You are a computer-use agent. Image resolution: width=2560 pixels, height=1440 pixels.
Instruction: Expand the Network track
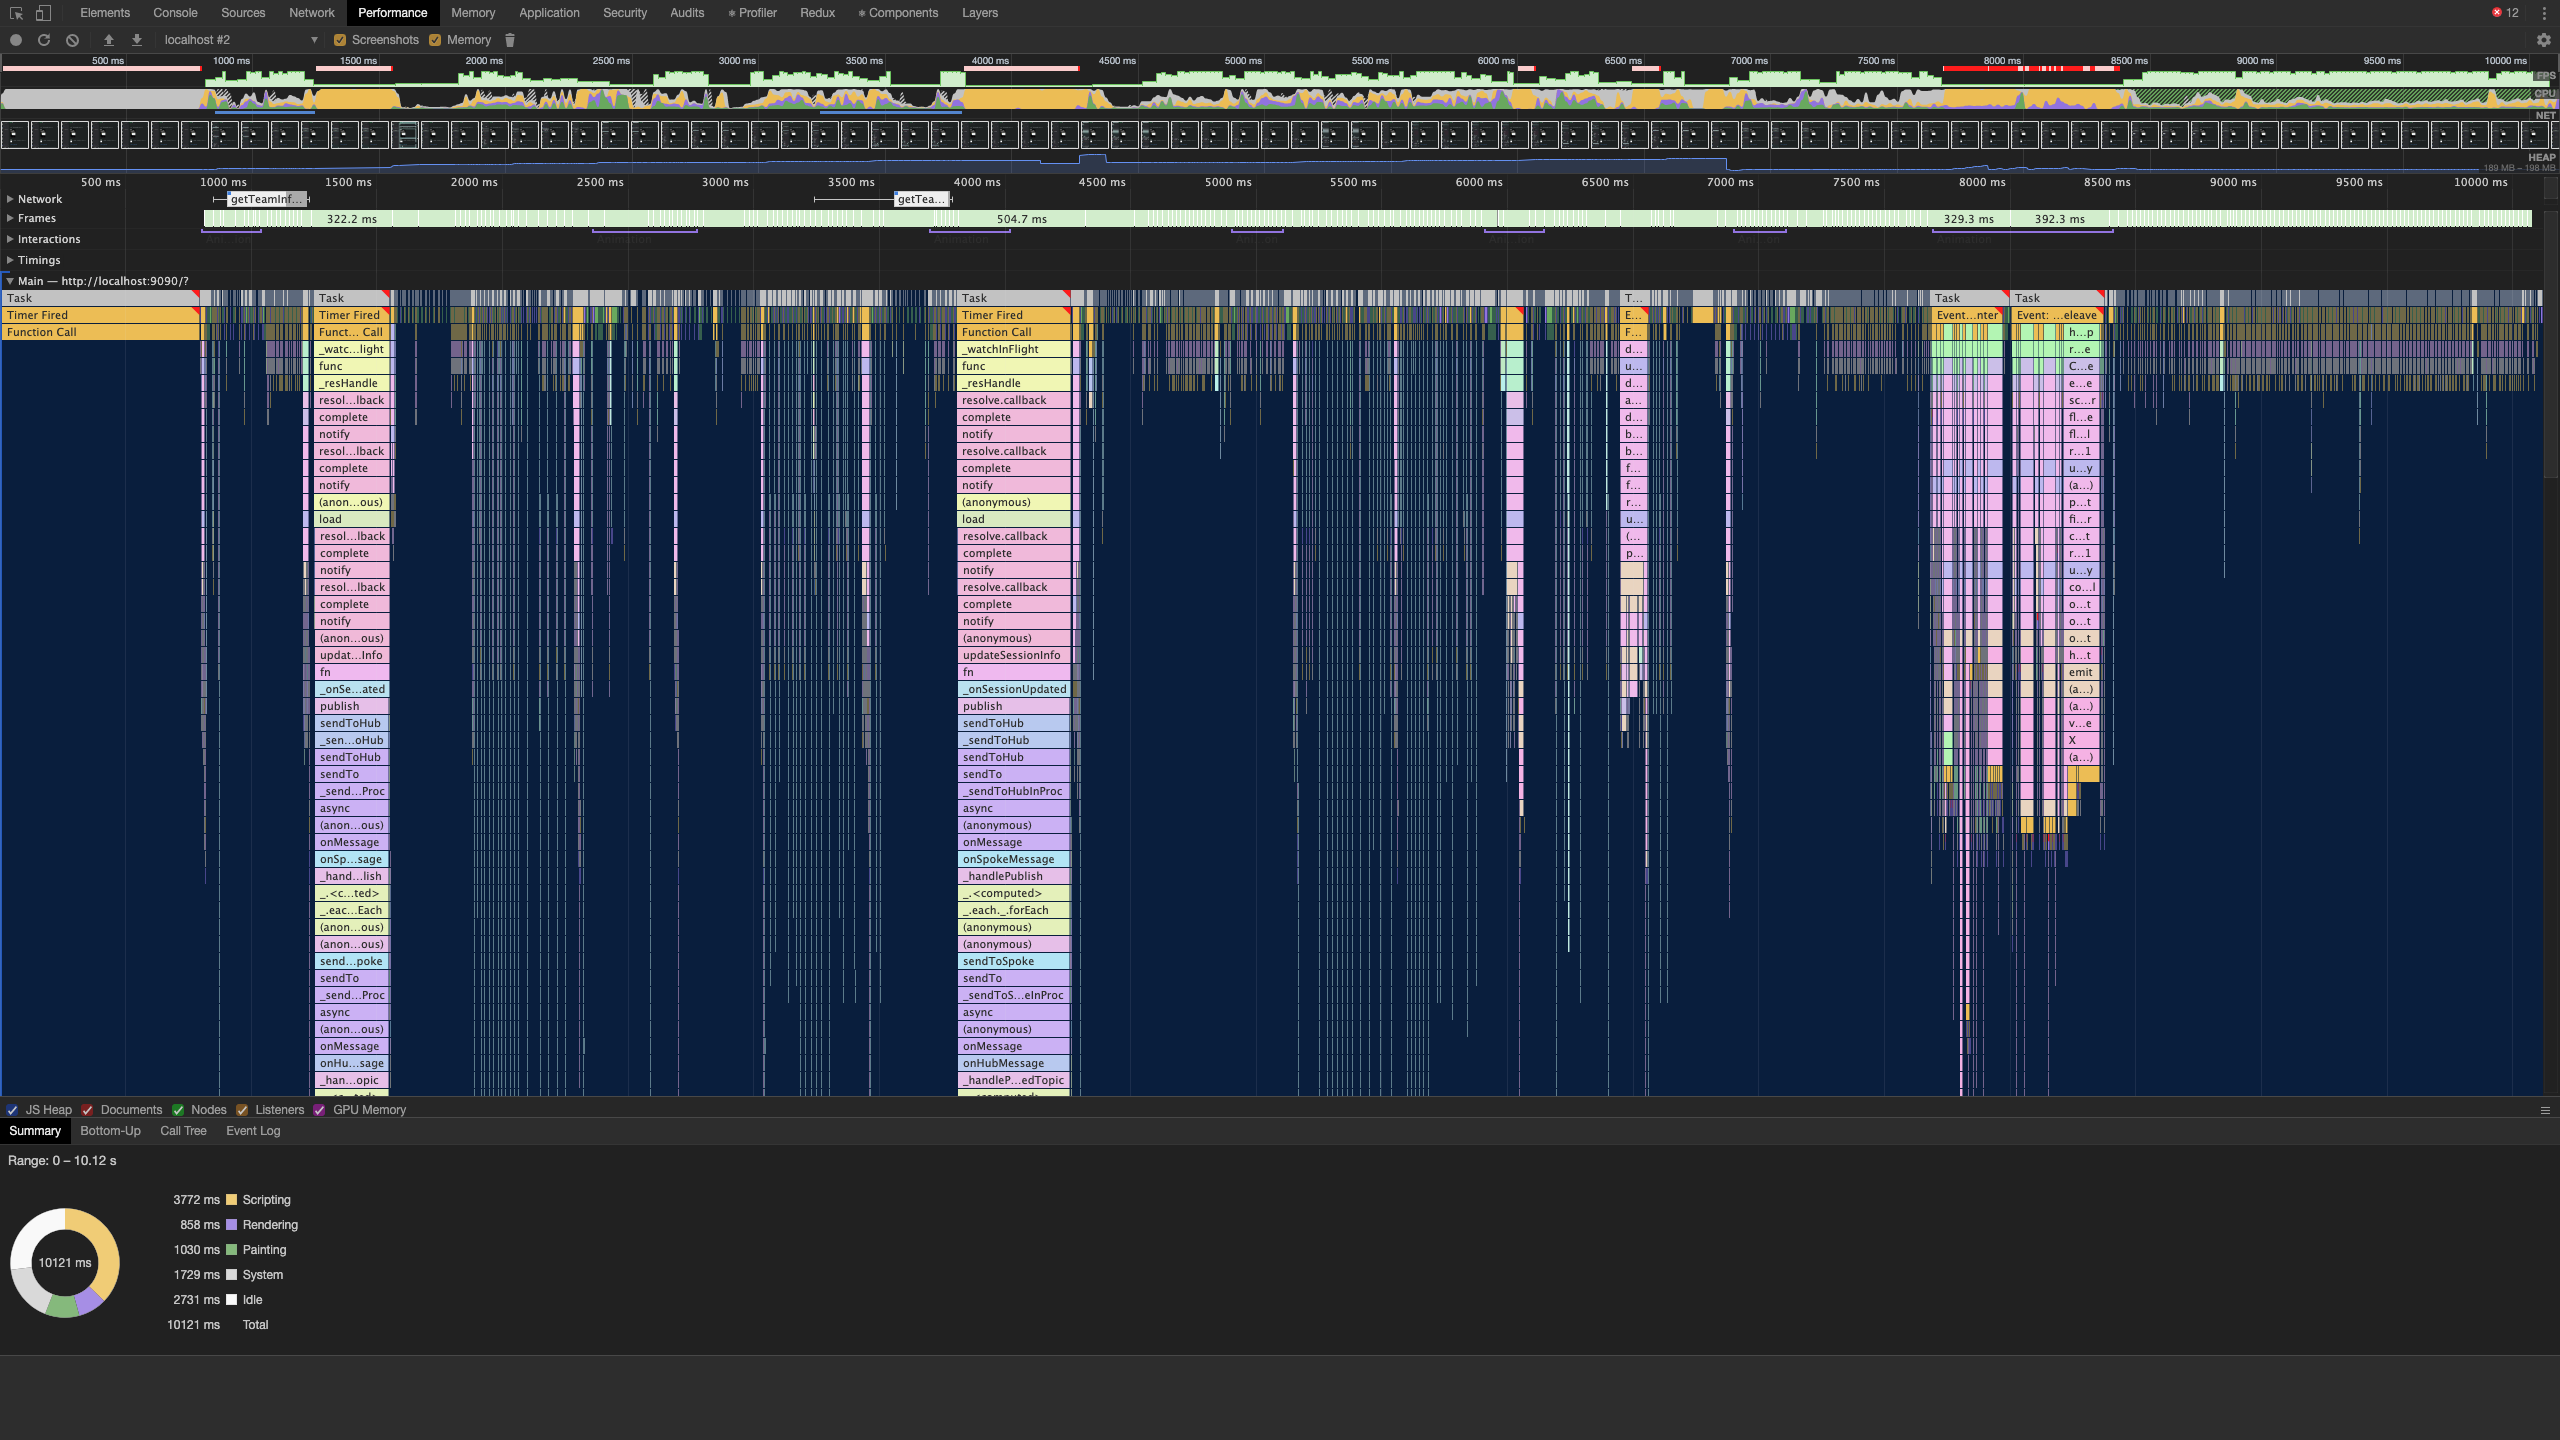tap(10, 199)
